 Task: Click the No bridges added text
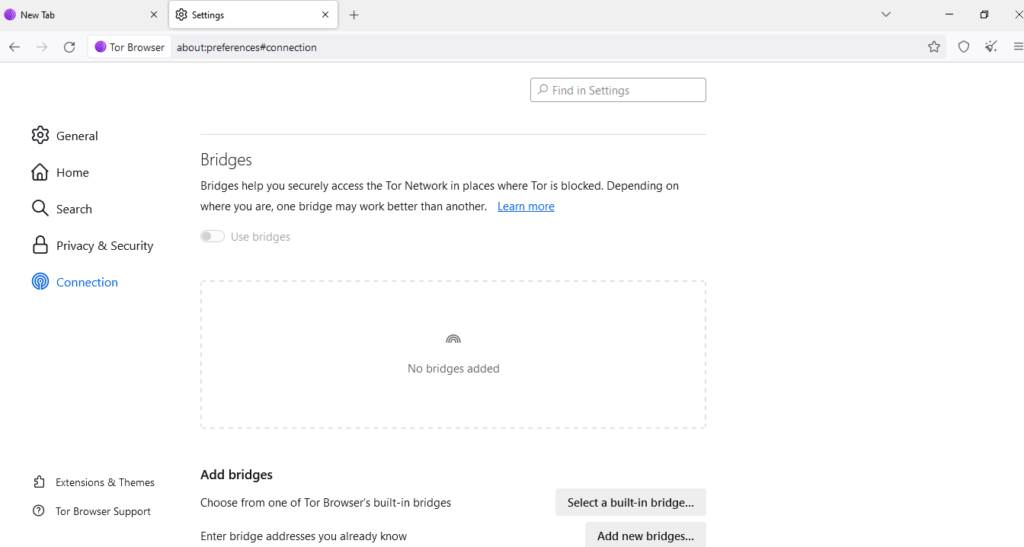click(453, 369)
